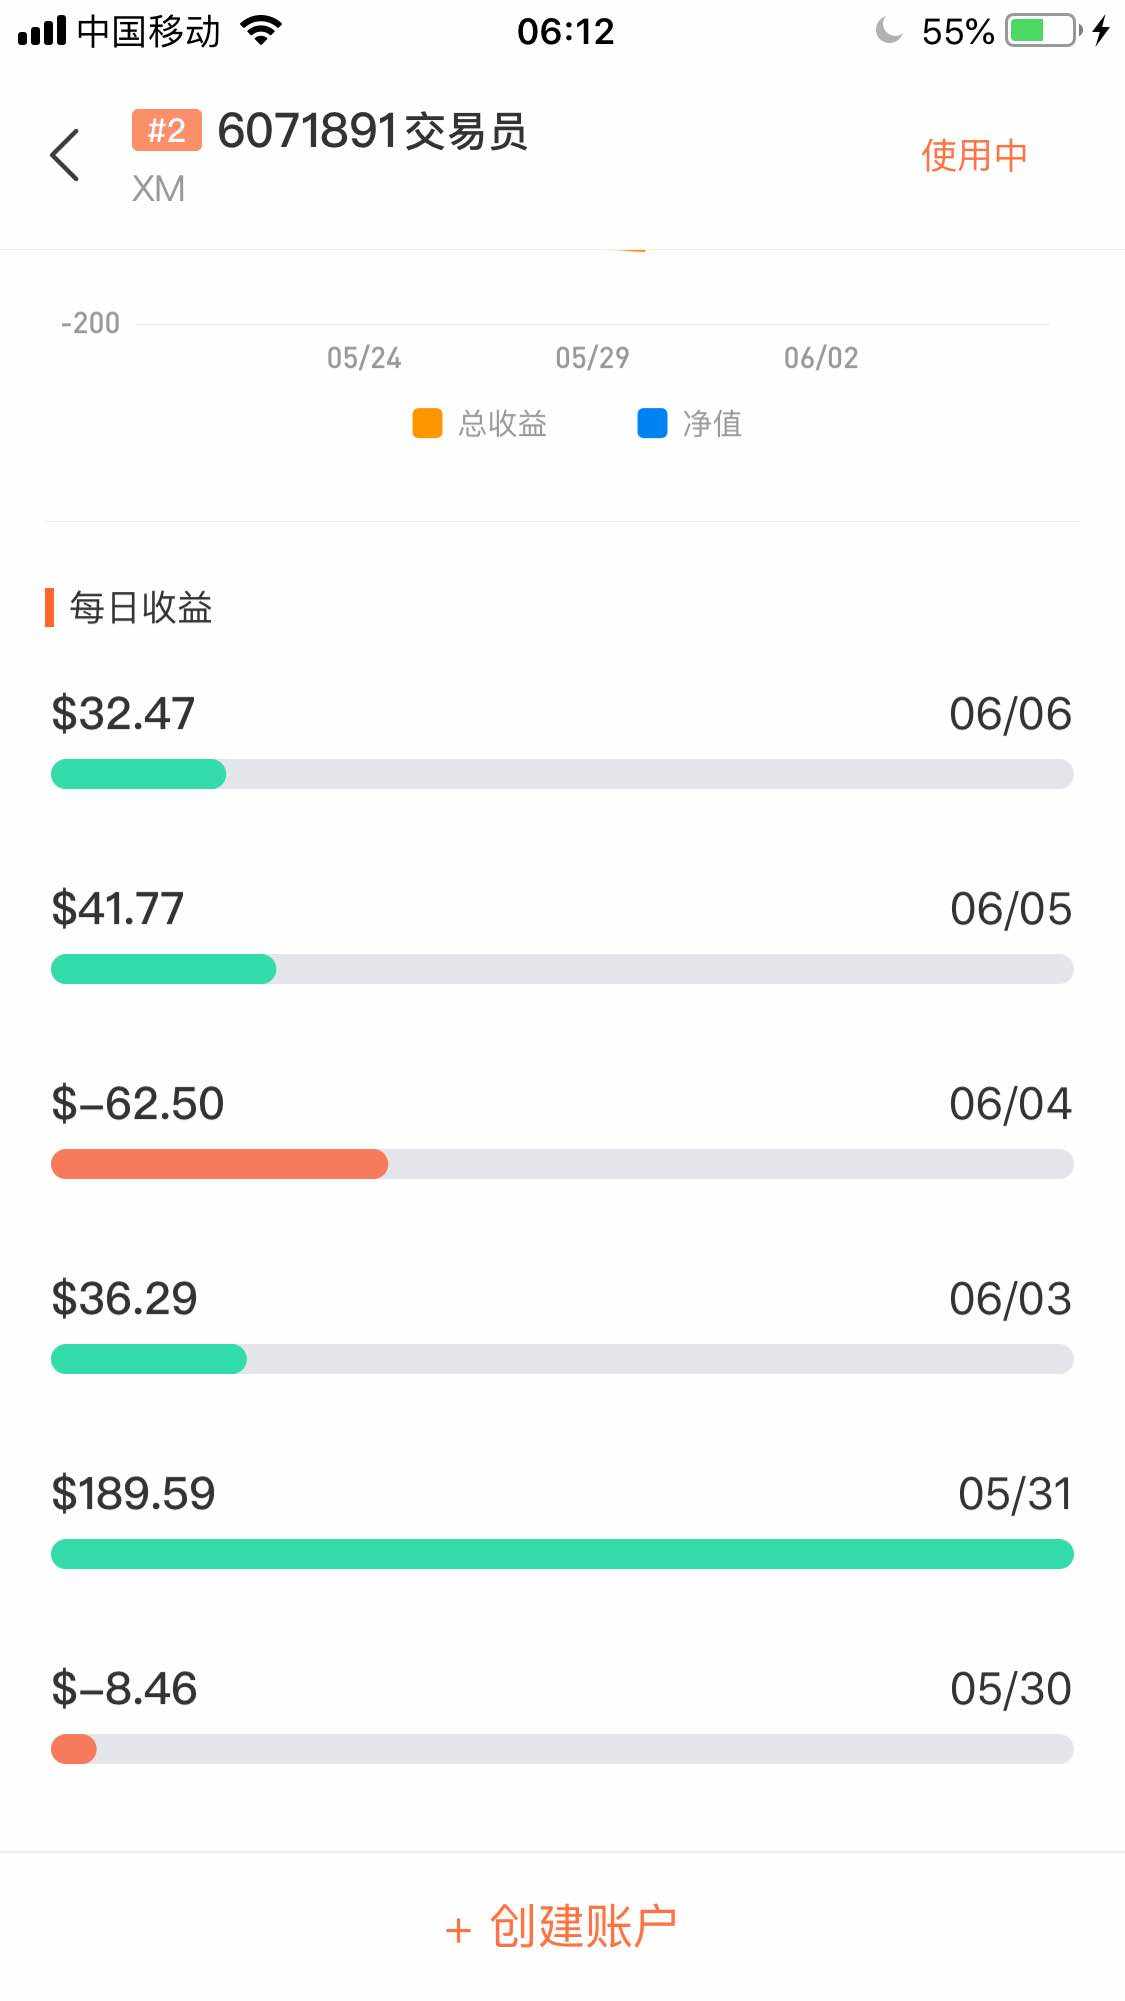This screenshot has height=2001, width=1125.
Task: Tap the Do Not Disturb moon icon
Action: point(888,31)
